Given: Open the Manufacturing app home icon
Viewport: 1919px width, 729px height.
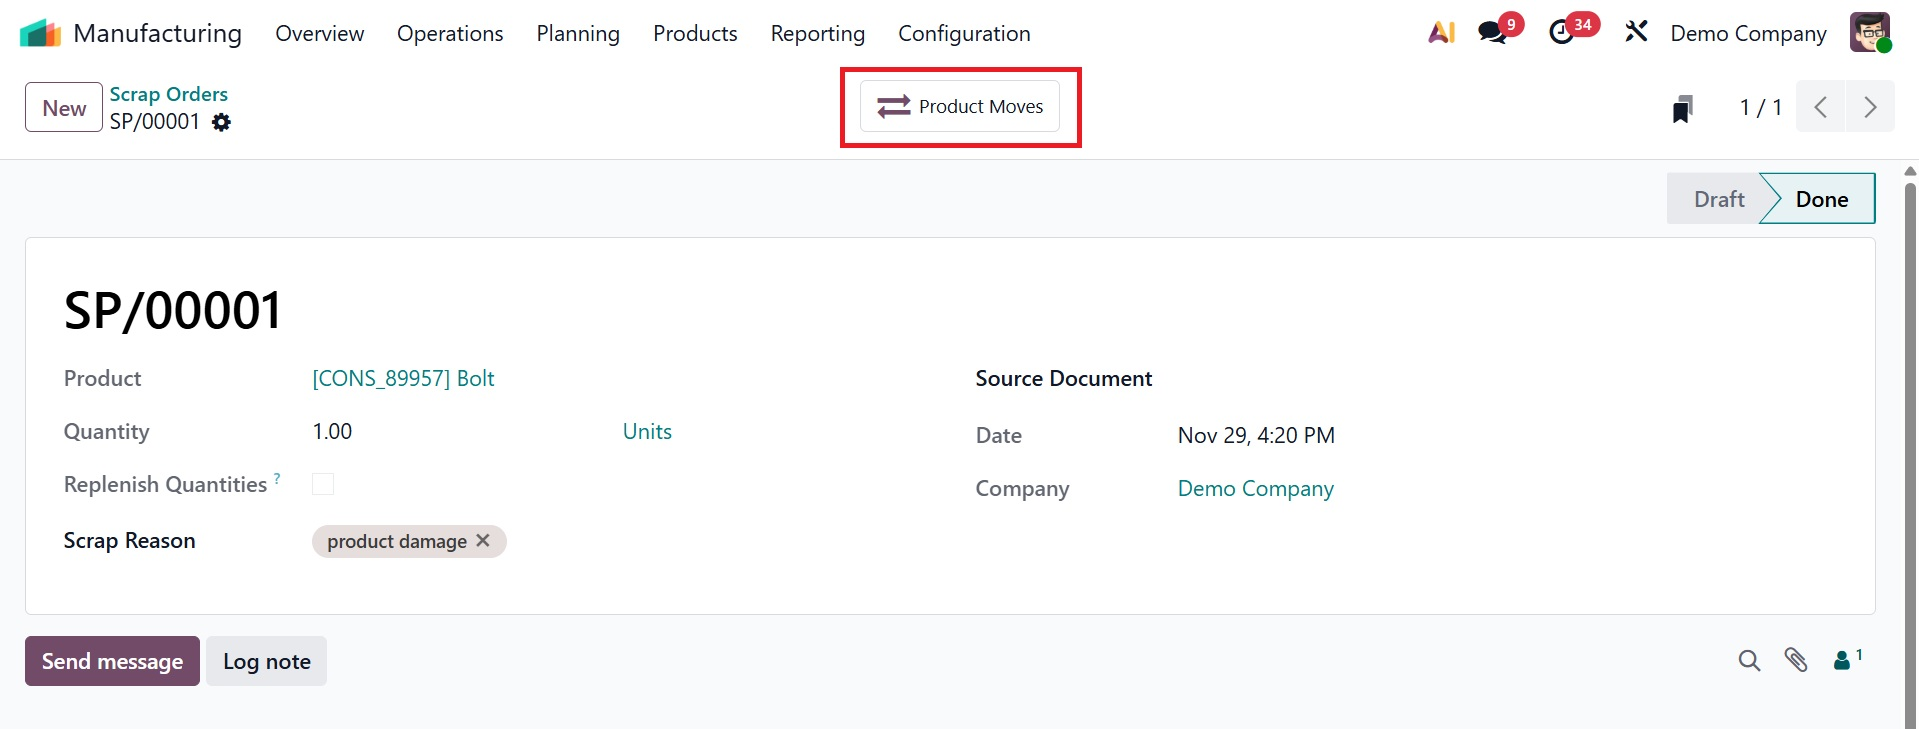Looking at the screenshot, I should pyautogui.click(x=40, y=33).
